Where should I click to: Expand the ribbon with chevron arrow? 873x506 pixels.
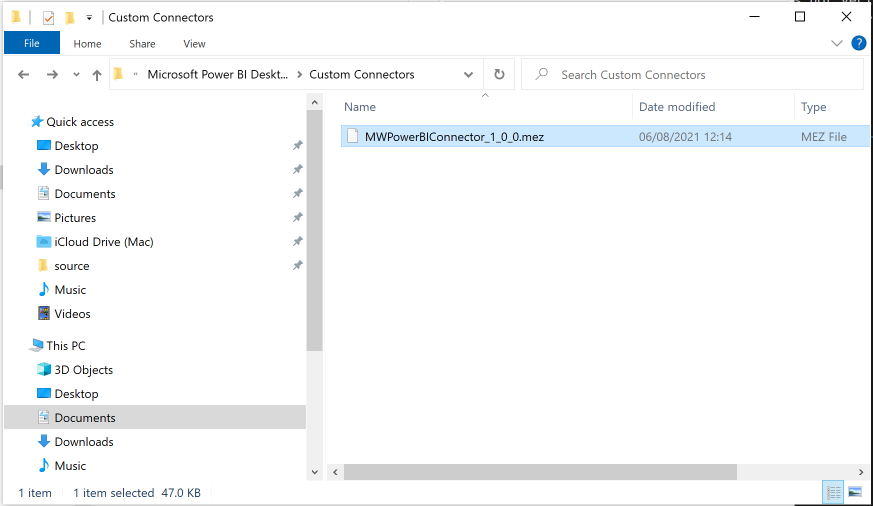pyautogui.click(x=837, y=43)
